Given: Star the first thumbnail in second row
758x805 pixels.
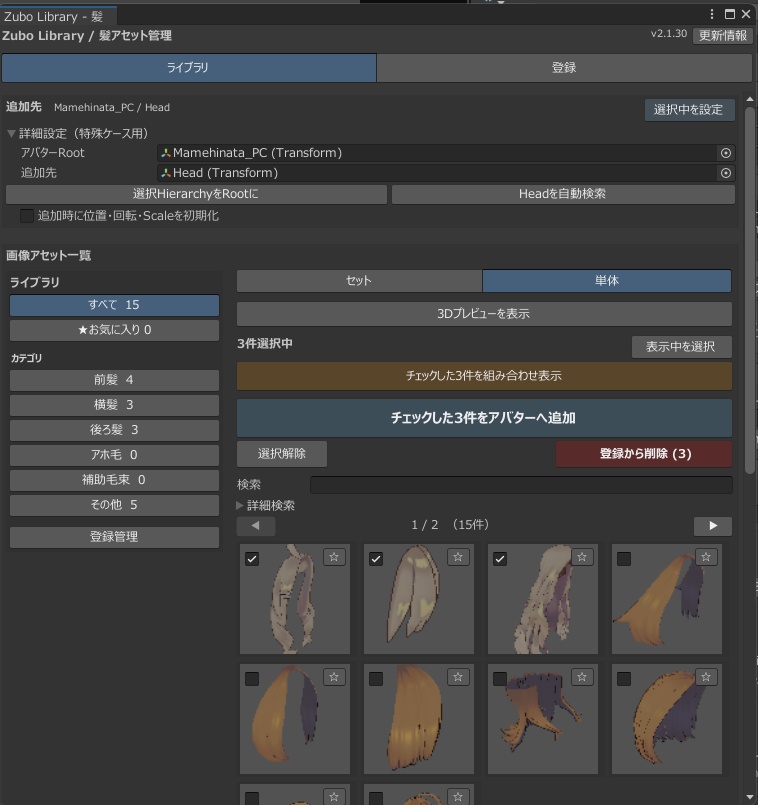Looking at the screenshot, I should coord(334,677).
